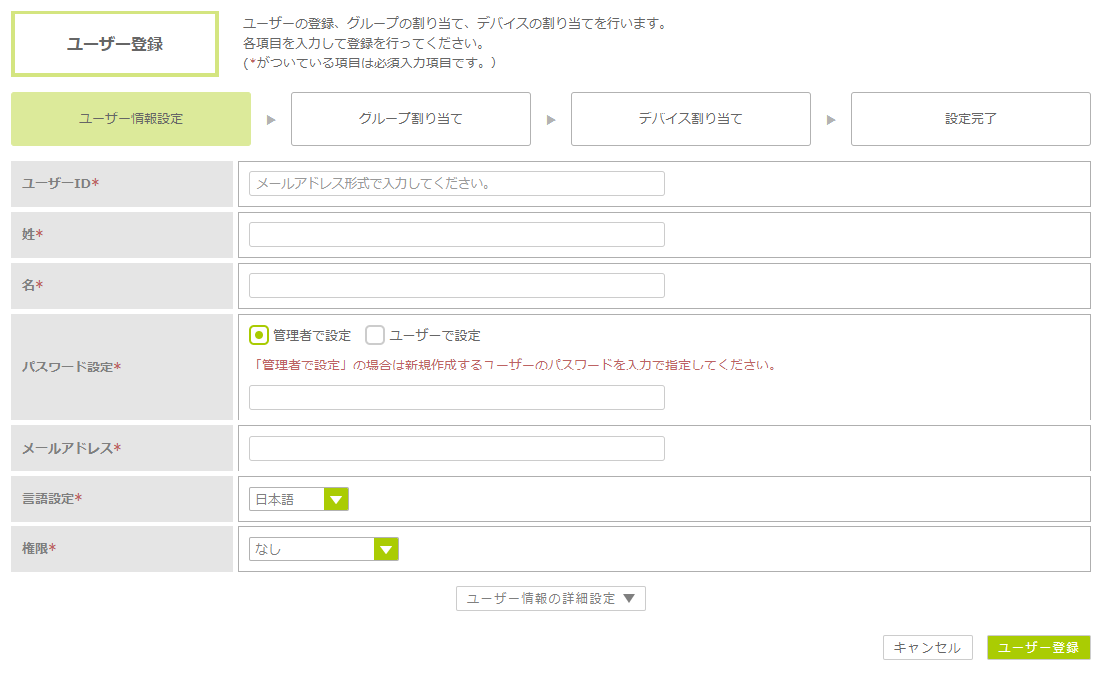The width and height of the screenshot is (1106, 690).
Task: Click into the 姓 text field
Action: 456,235
